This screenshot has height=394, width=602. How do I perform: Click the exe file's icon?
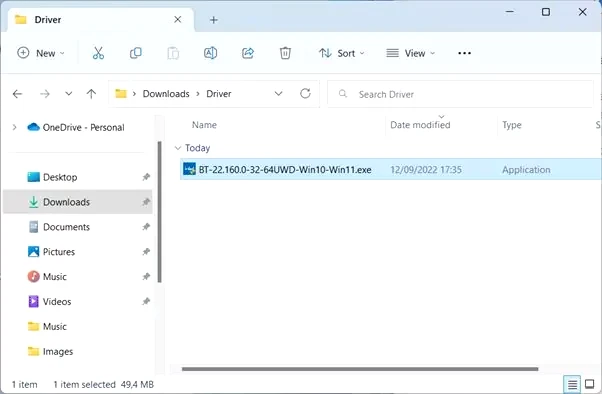click(x=189, y=169)
